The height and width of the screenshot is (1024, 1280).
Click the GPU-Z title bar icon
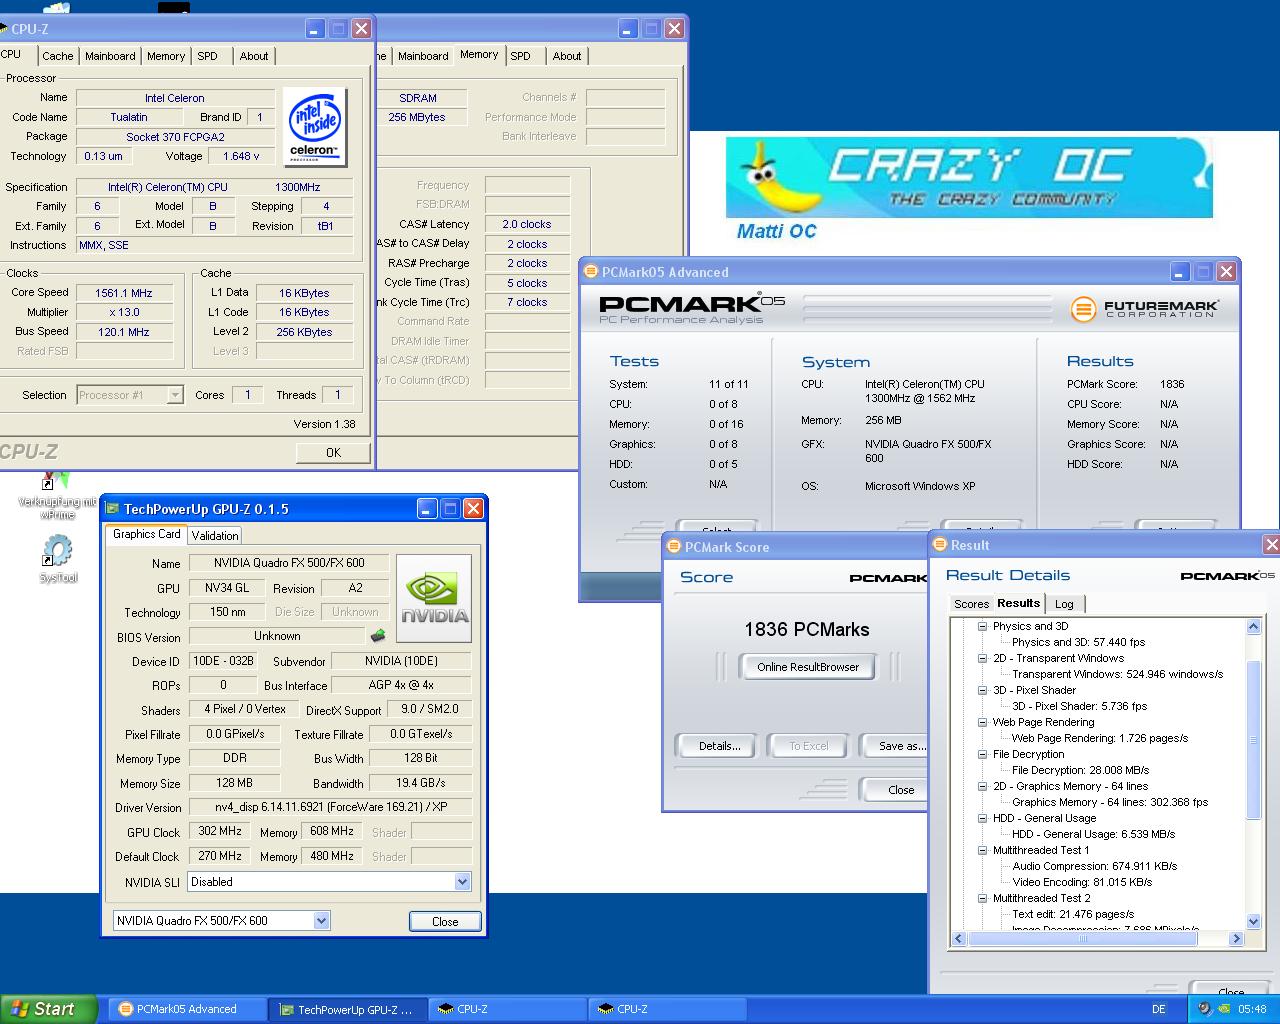(112, 509)
